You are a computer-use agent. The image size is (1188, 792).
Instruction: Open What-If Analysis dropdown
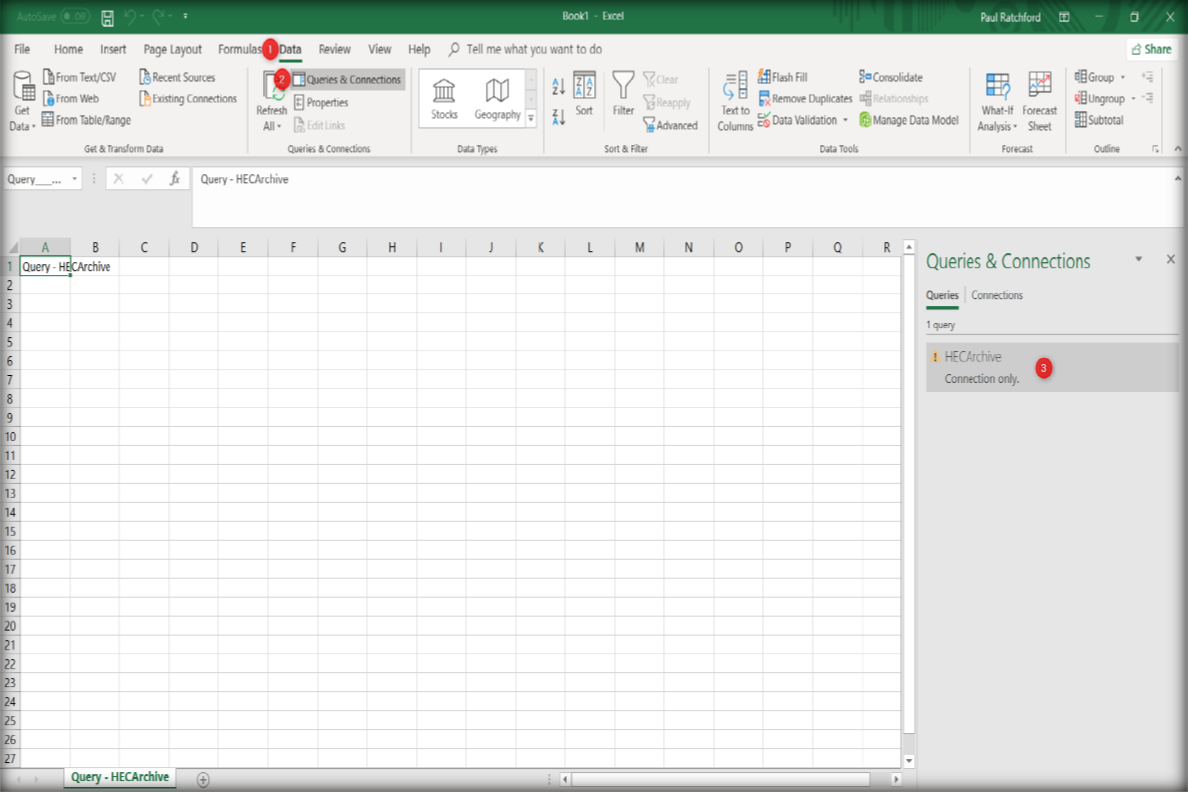click(x=997, y=102)
